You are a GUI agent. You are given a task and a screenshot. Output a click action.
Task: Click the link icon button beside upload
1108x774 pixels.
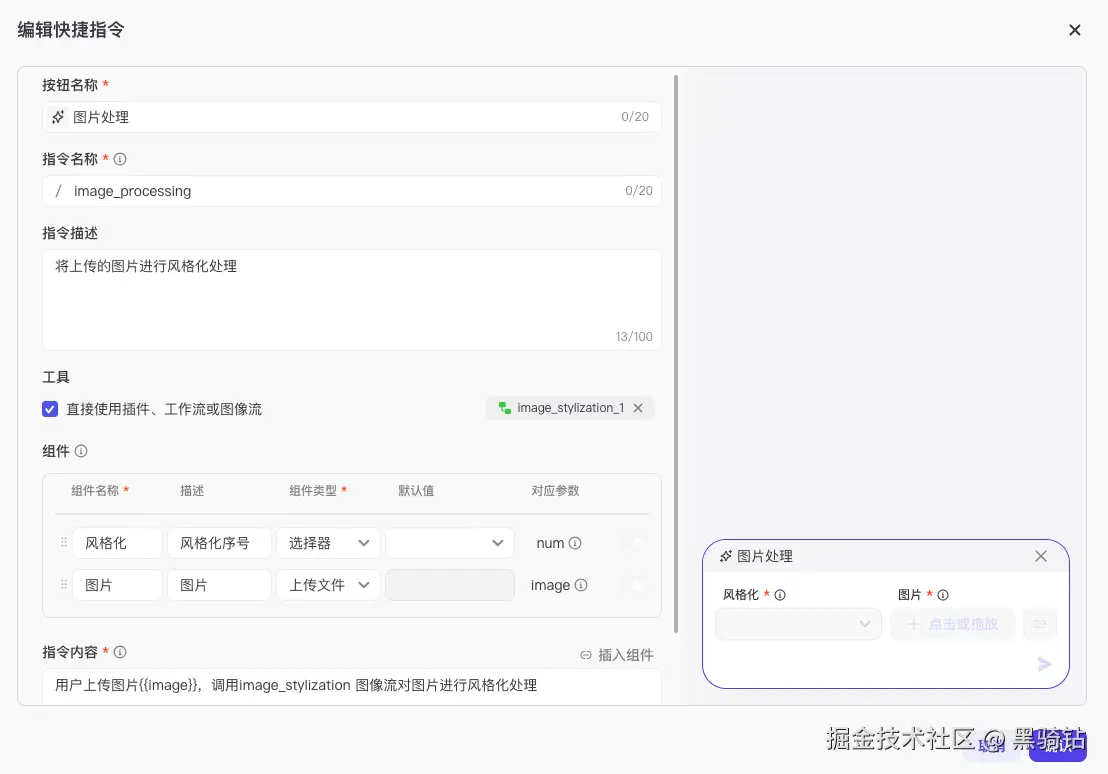tap(1040, 624)
